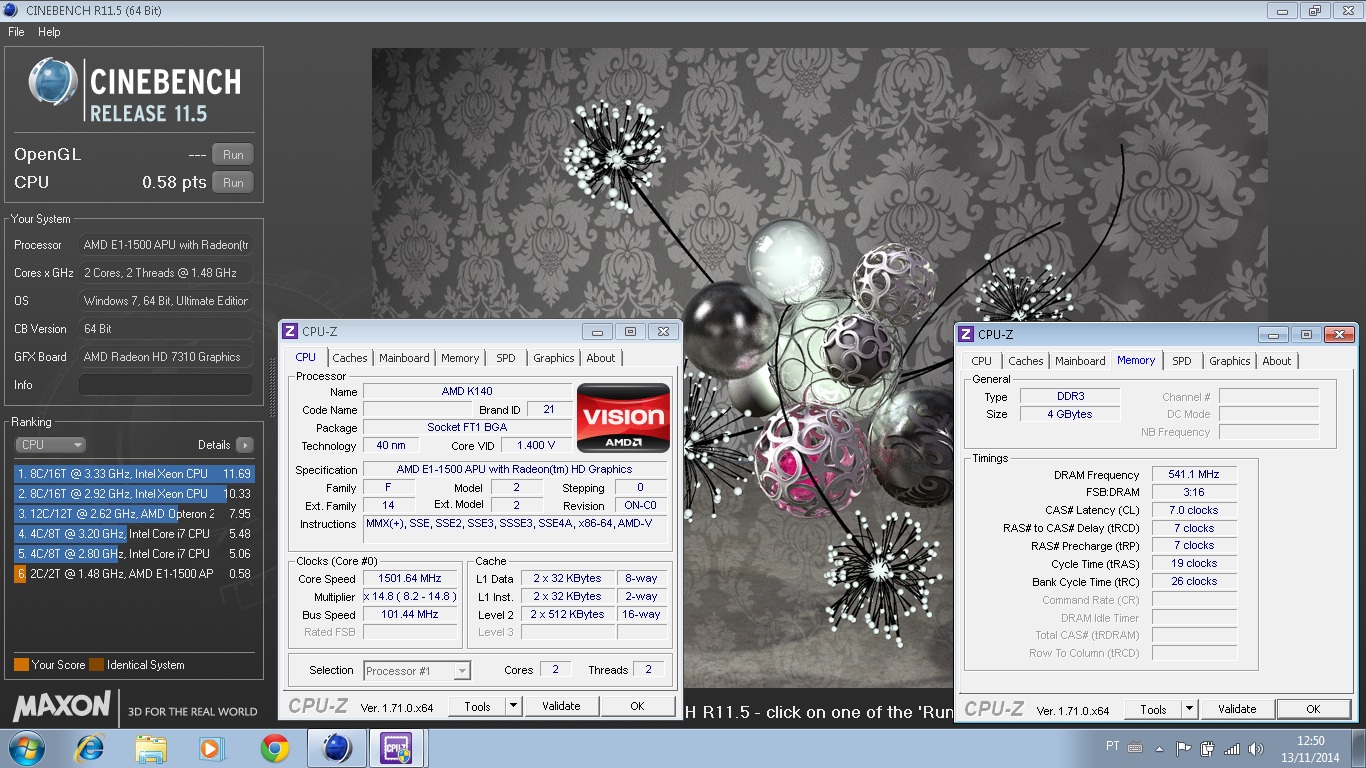Screen dimensions: 1366x768
Task: Expand Tools dropdown arrow in left CPU-Z
Action: (514, 706)
